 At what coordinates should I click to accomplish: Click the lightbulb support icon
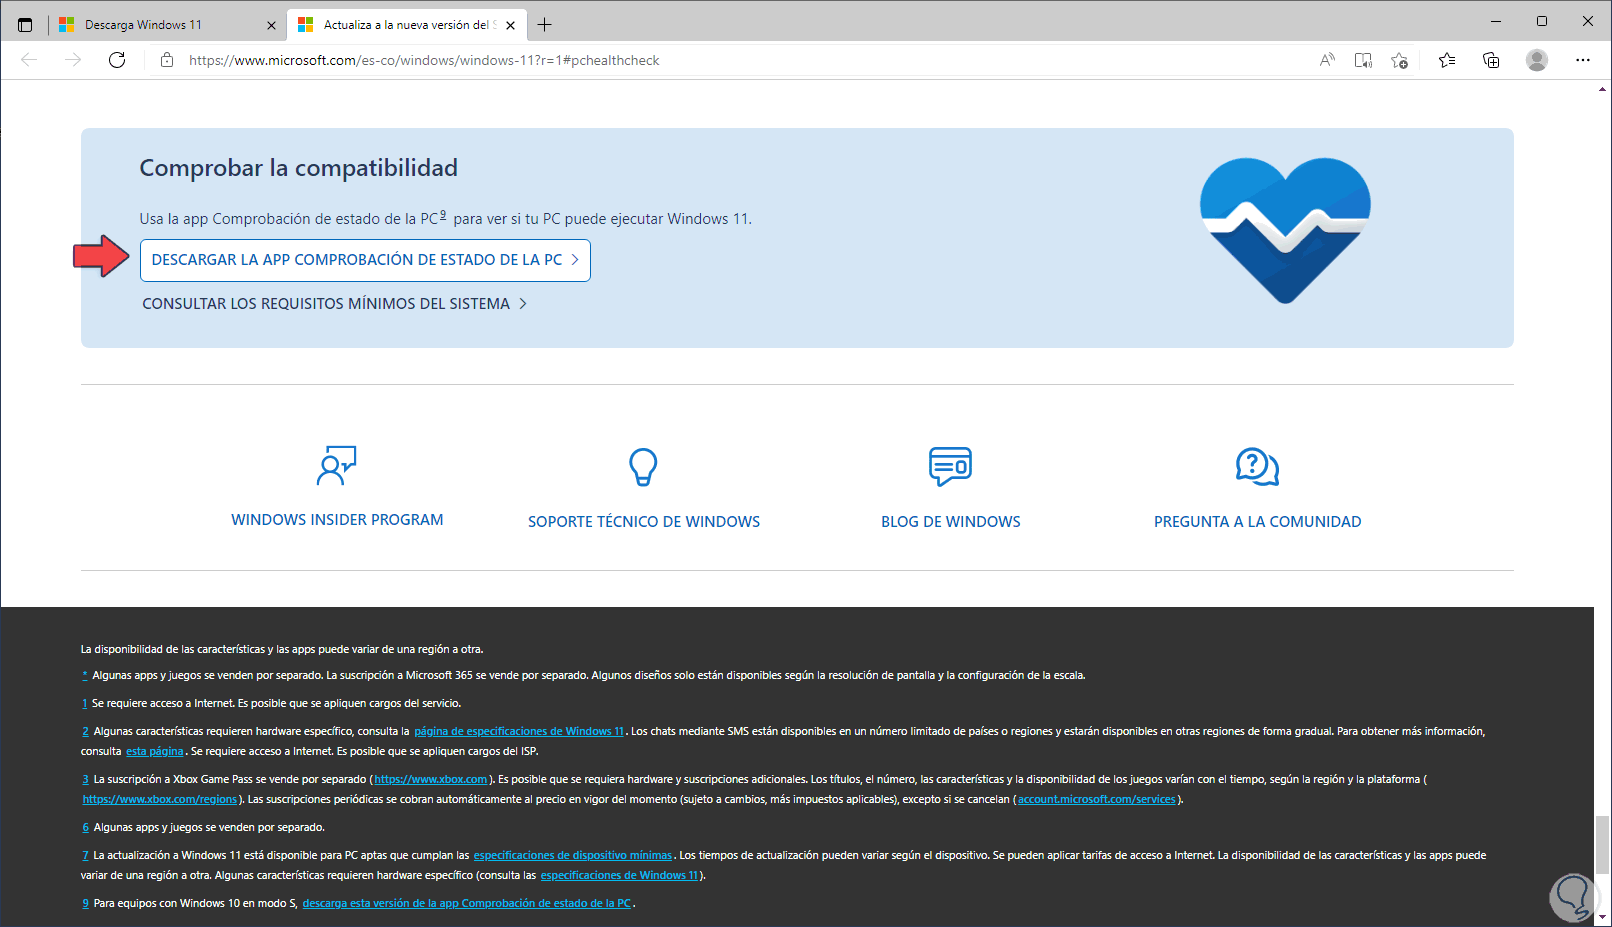643,466
